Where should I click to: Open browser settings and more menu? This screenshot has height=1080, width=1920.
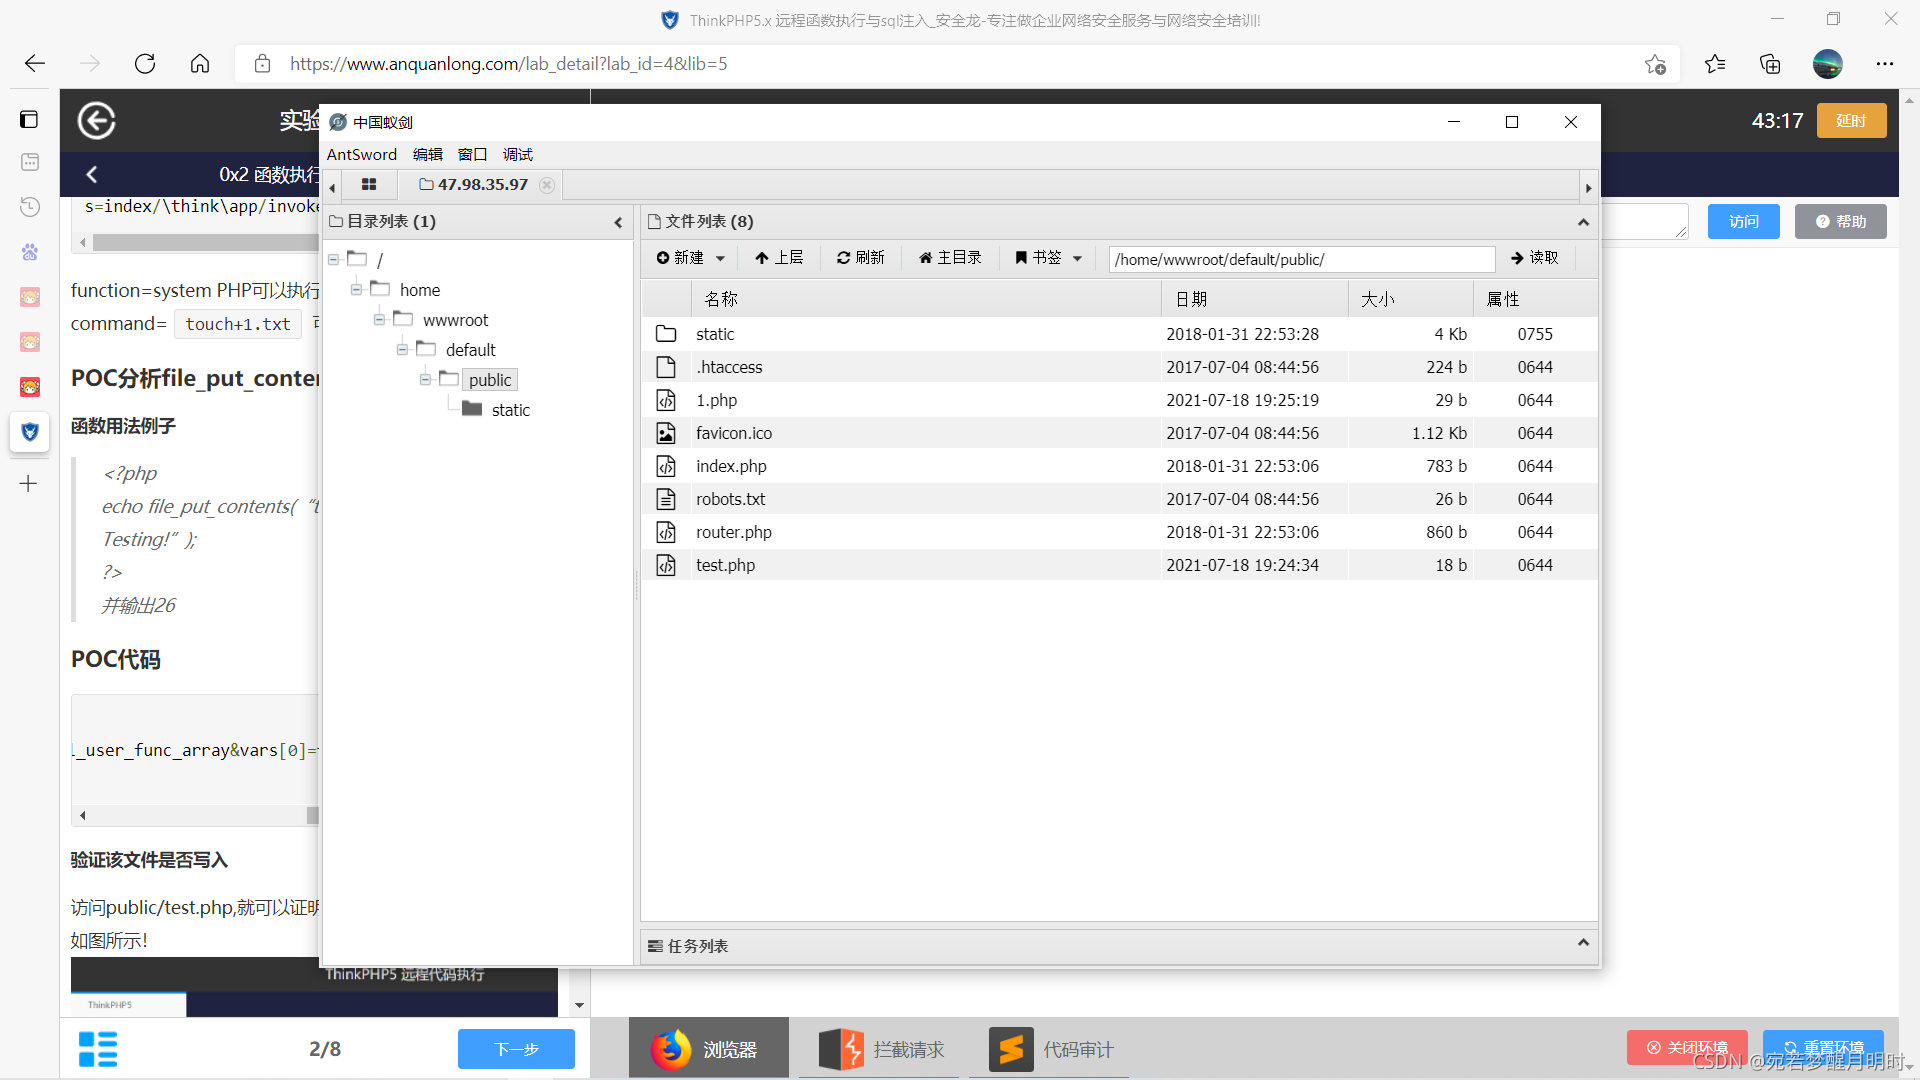coord(1885,64)
